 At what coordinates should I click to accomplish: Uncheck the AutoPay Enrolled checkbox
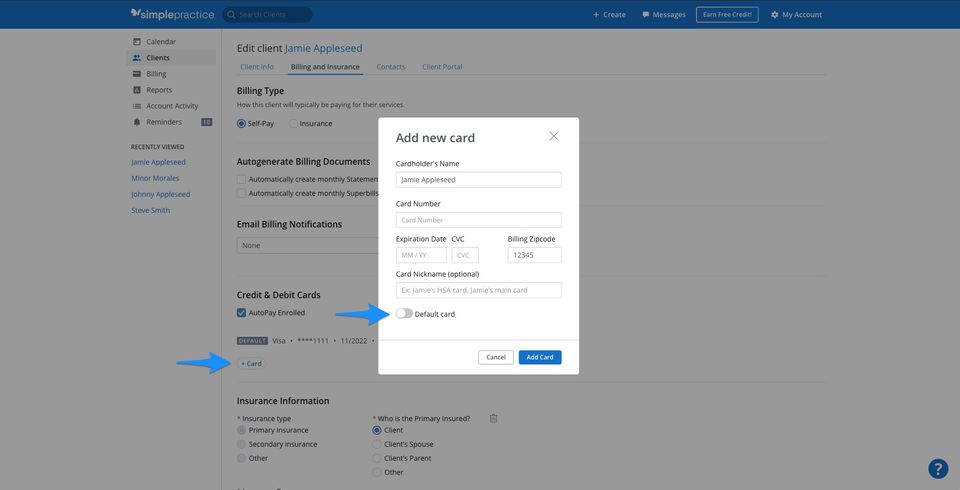tap(241, 313)
